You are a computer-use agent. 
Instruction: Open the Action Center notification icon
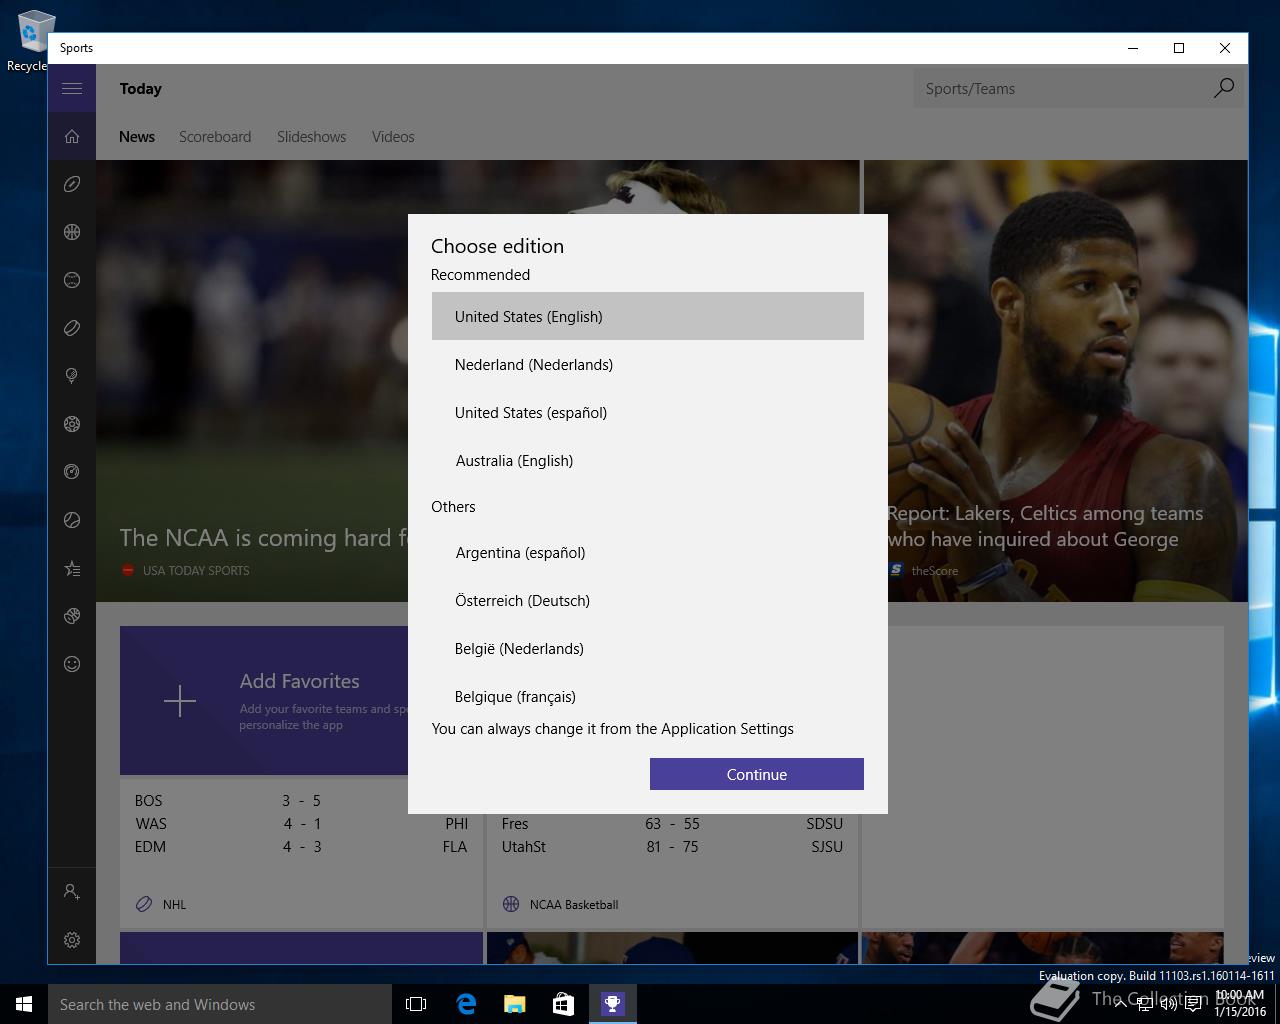(x=1194, y=1004)
